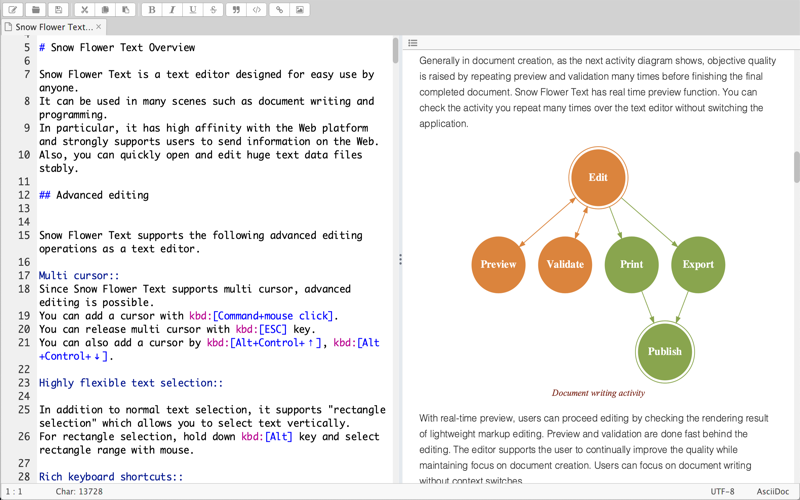Cut selection with the scissors icon
Viewport: 800px width, 500px height.
(84, 10)
